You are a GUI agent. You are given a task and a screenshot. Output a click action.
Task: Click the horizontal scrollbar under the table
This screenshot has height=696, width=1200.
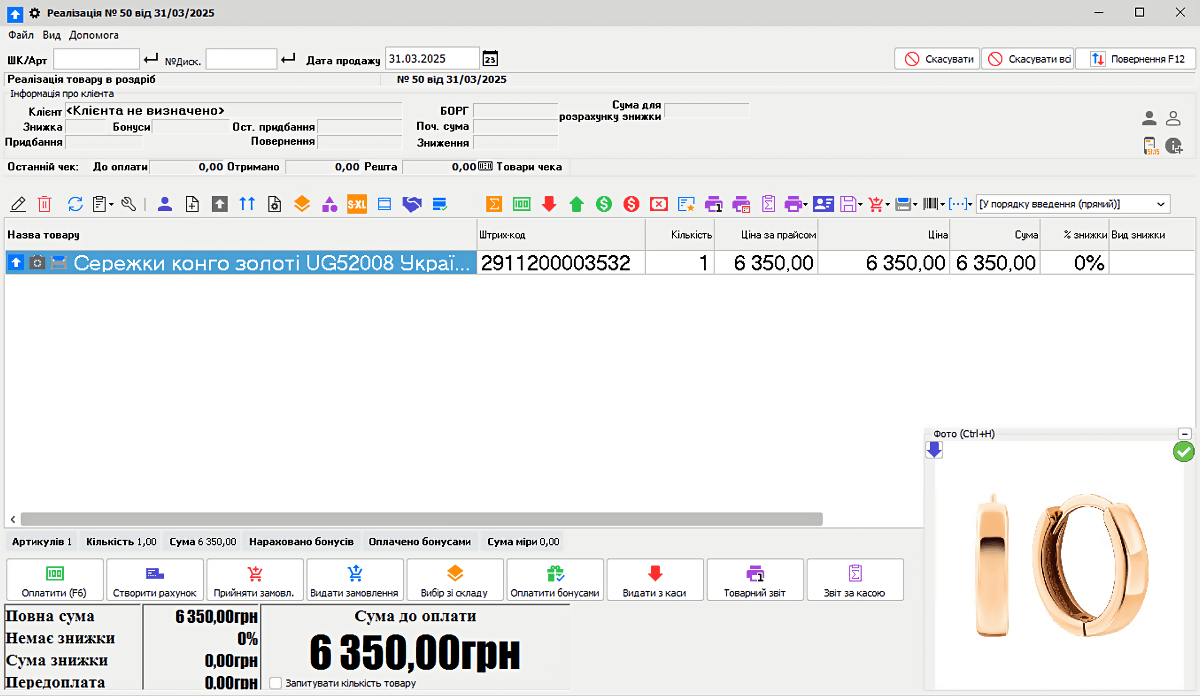(x=420, y=519)
